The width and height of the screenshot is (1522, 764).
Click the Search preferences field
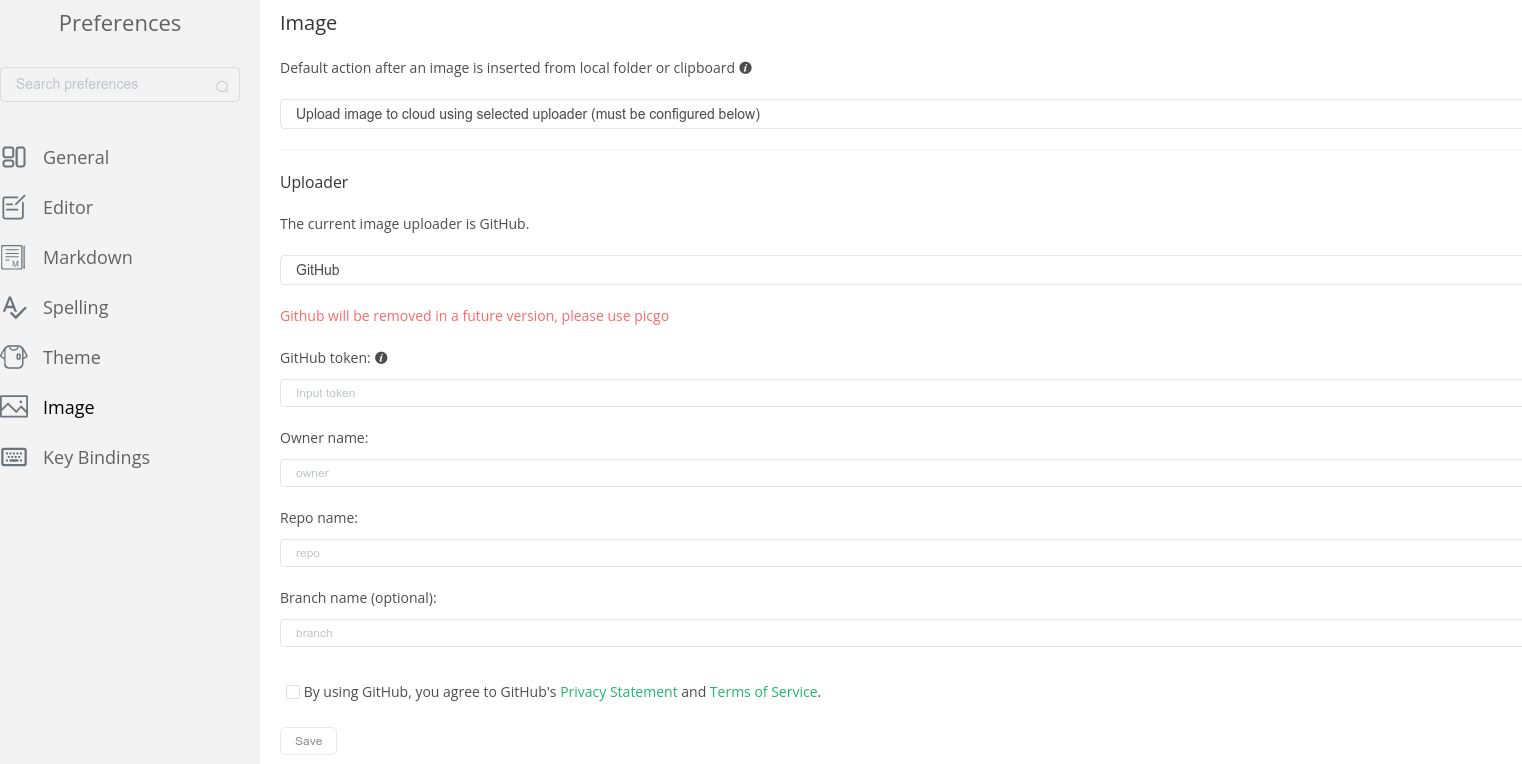pos(110,84)
